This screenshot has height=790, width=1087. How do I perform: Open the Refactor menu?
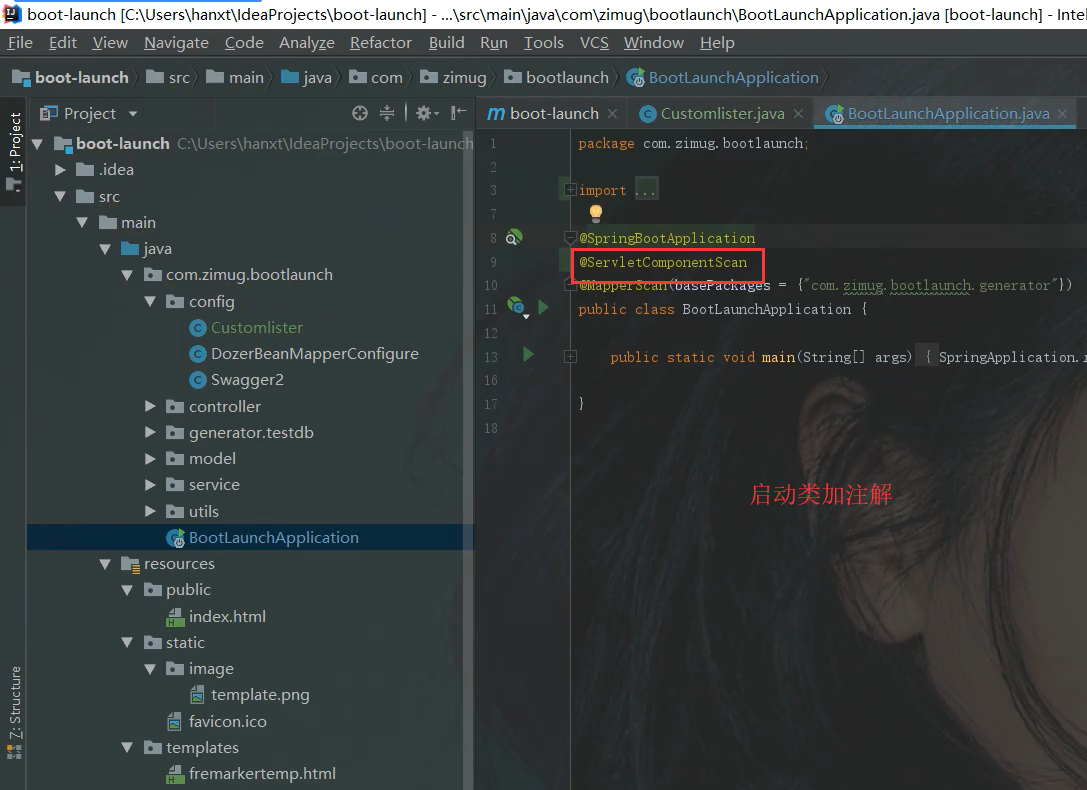click(x=381, y=43)
